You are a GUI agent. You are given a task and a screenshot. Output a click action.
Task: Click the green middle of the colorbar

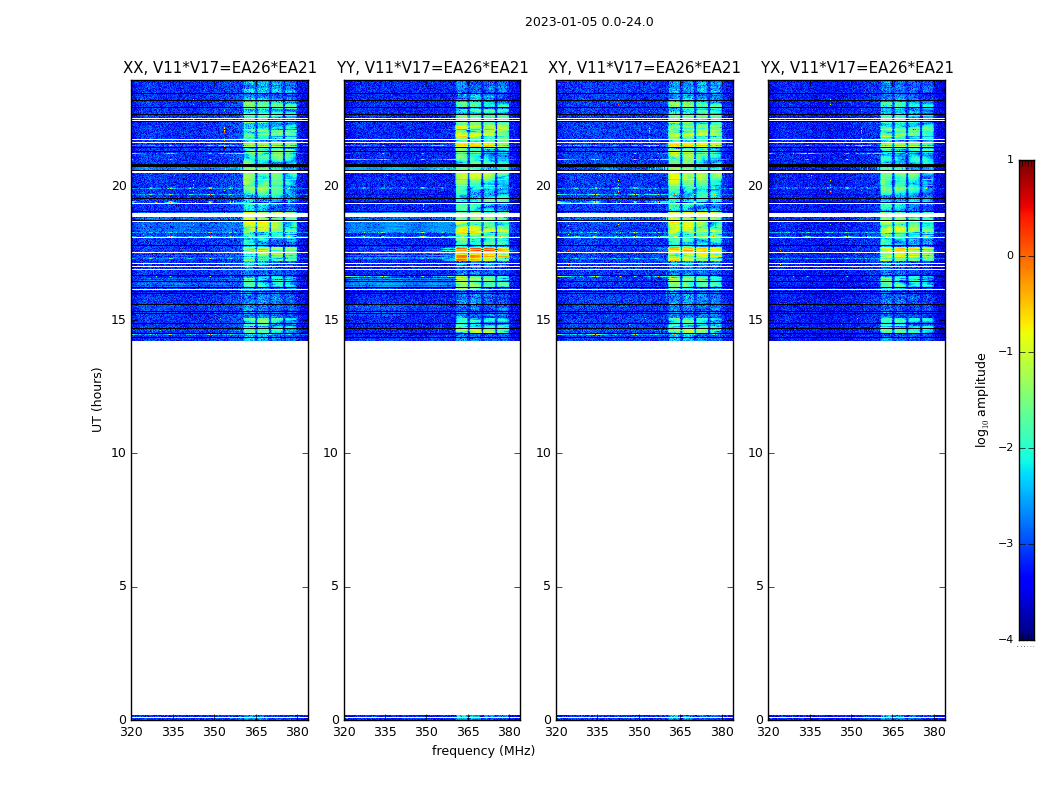(x=1027, y=402)
